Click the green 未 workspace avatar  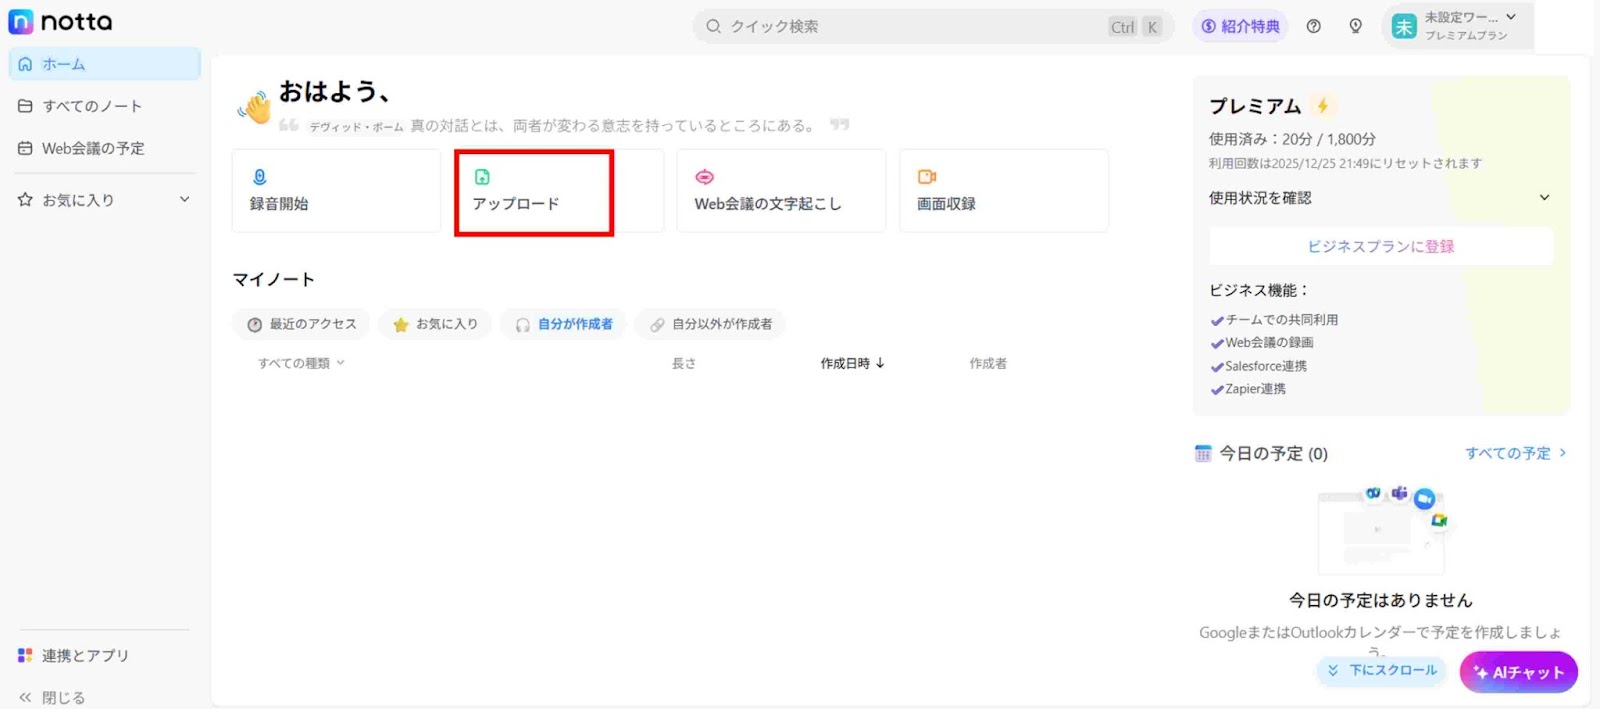pos(1404,27)
